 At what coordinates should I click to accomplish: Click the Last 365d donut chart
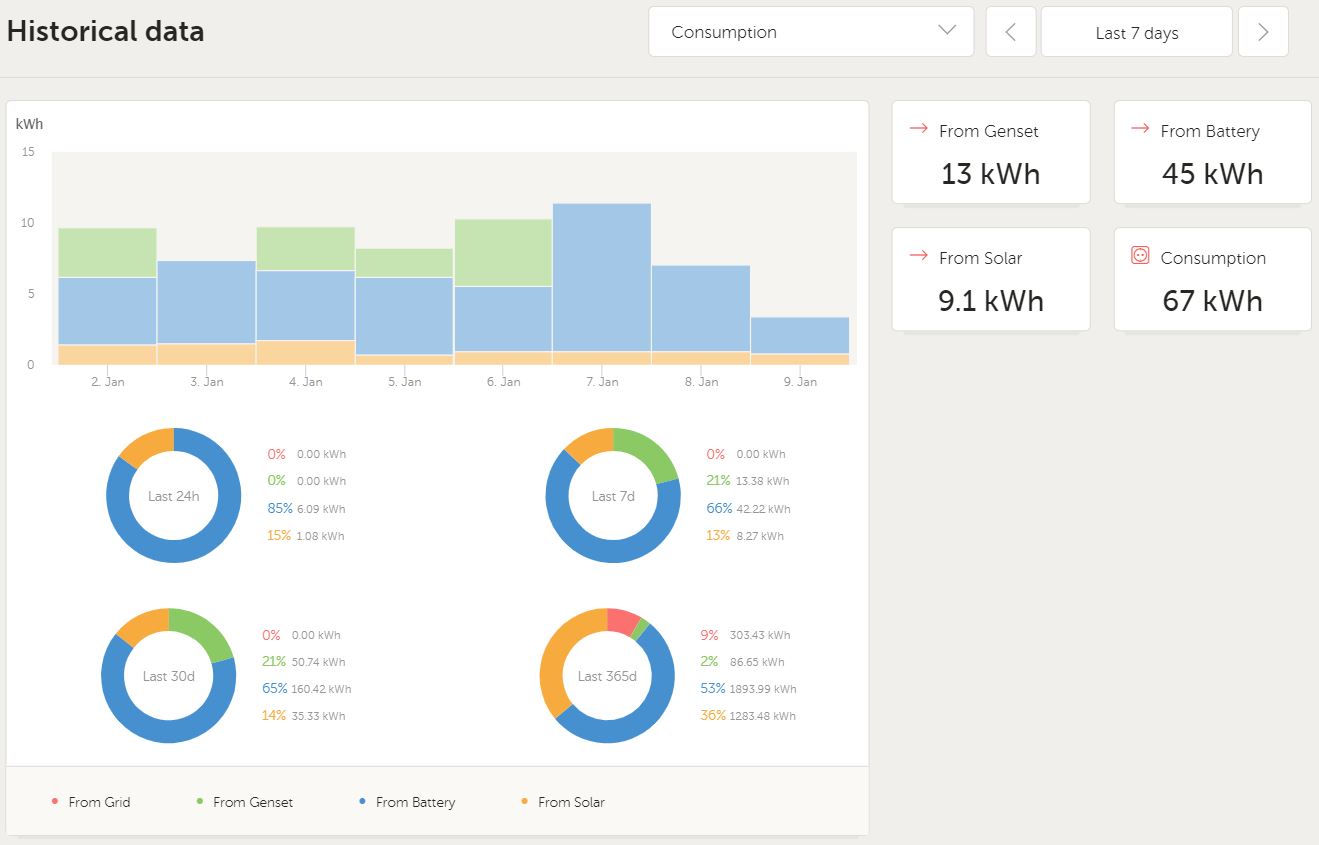(607, 676)
